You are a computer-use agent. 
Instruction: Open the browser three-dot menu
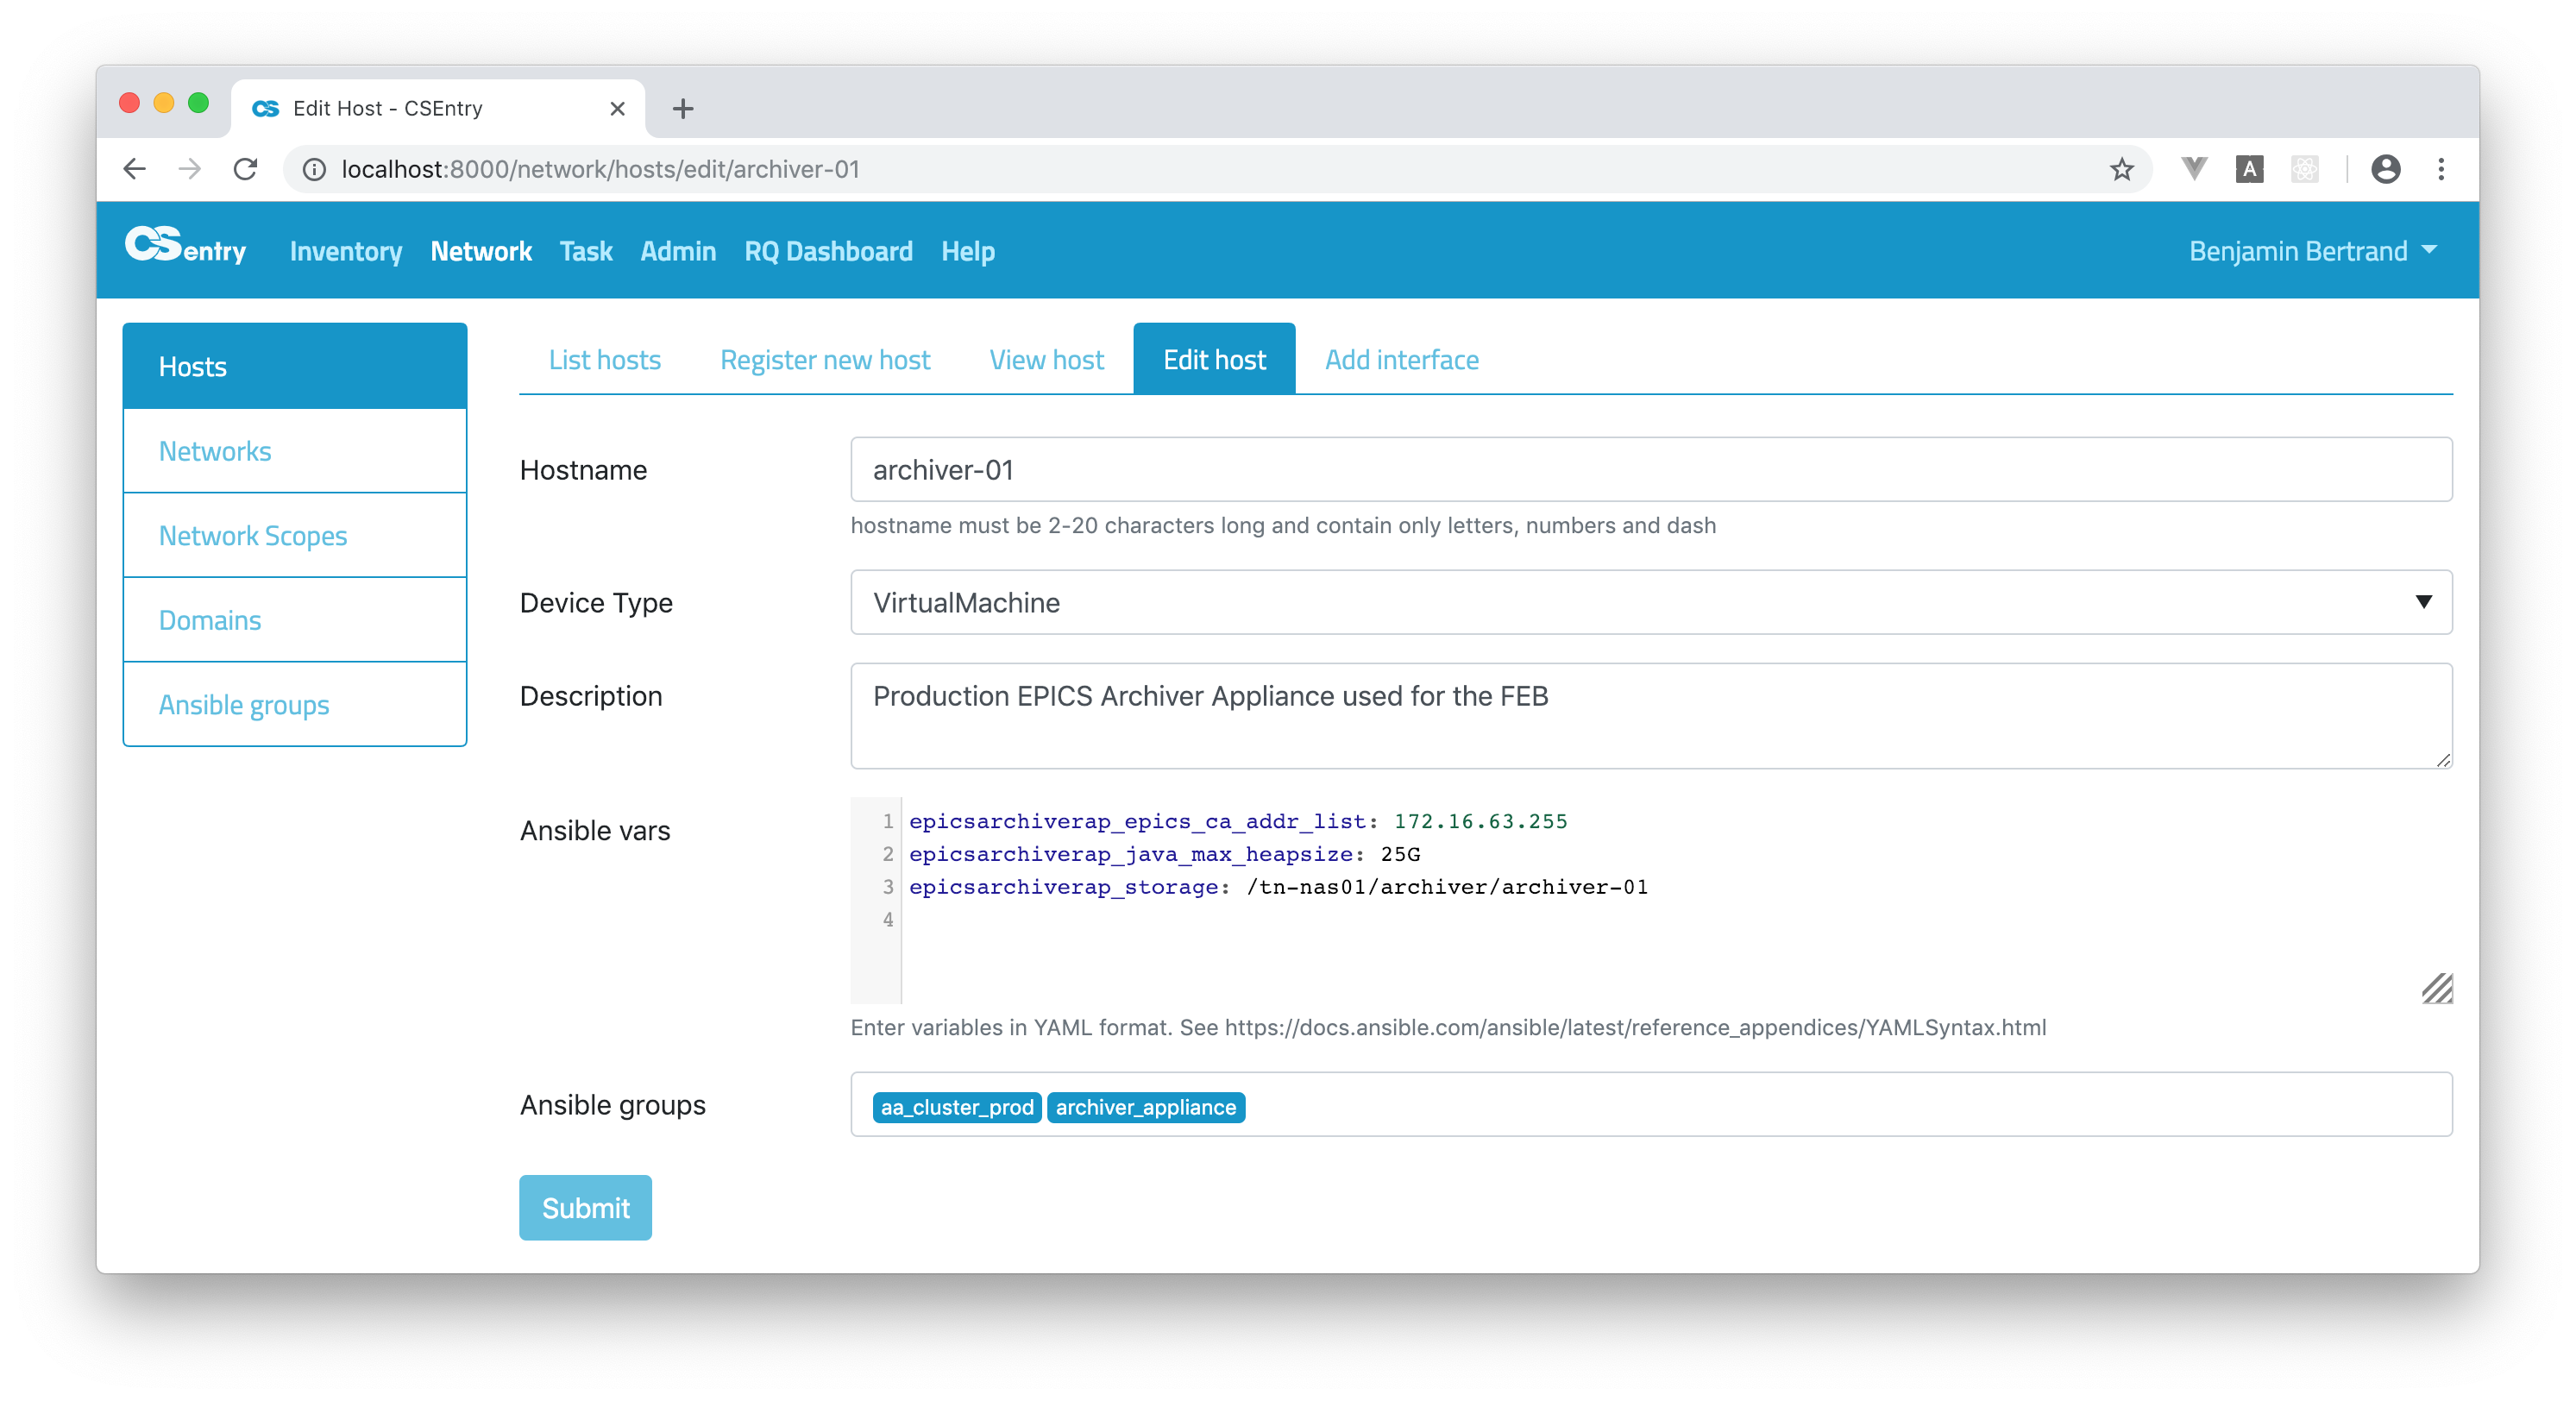tap(2442, 170)
